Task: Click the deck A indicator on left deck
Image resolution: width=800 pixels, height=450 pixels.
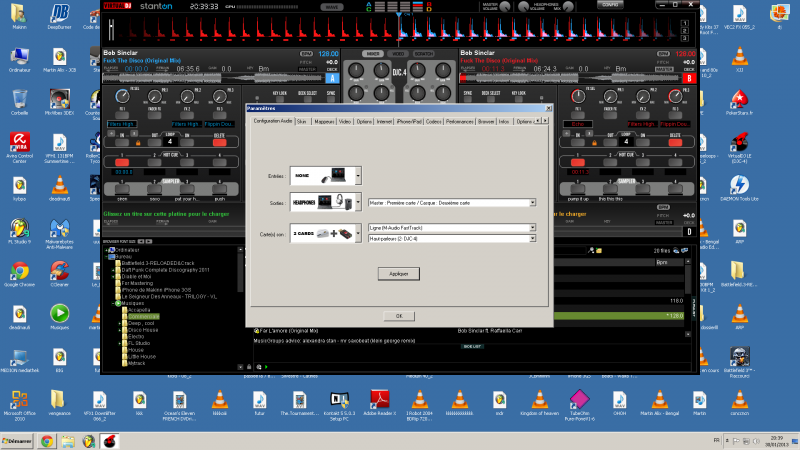Action: tap(331, 77)
